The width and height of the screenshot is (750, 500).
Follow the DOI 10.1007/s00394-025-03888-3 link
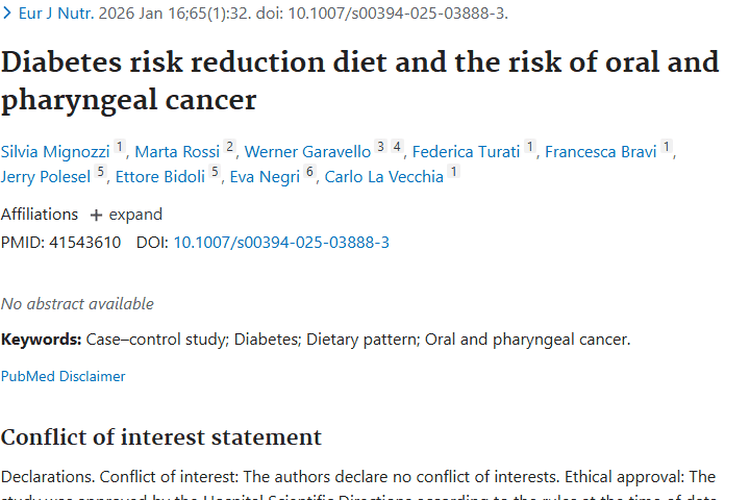pyautogui.click(x=281, y=242)
